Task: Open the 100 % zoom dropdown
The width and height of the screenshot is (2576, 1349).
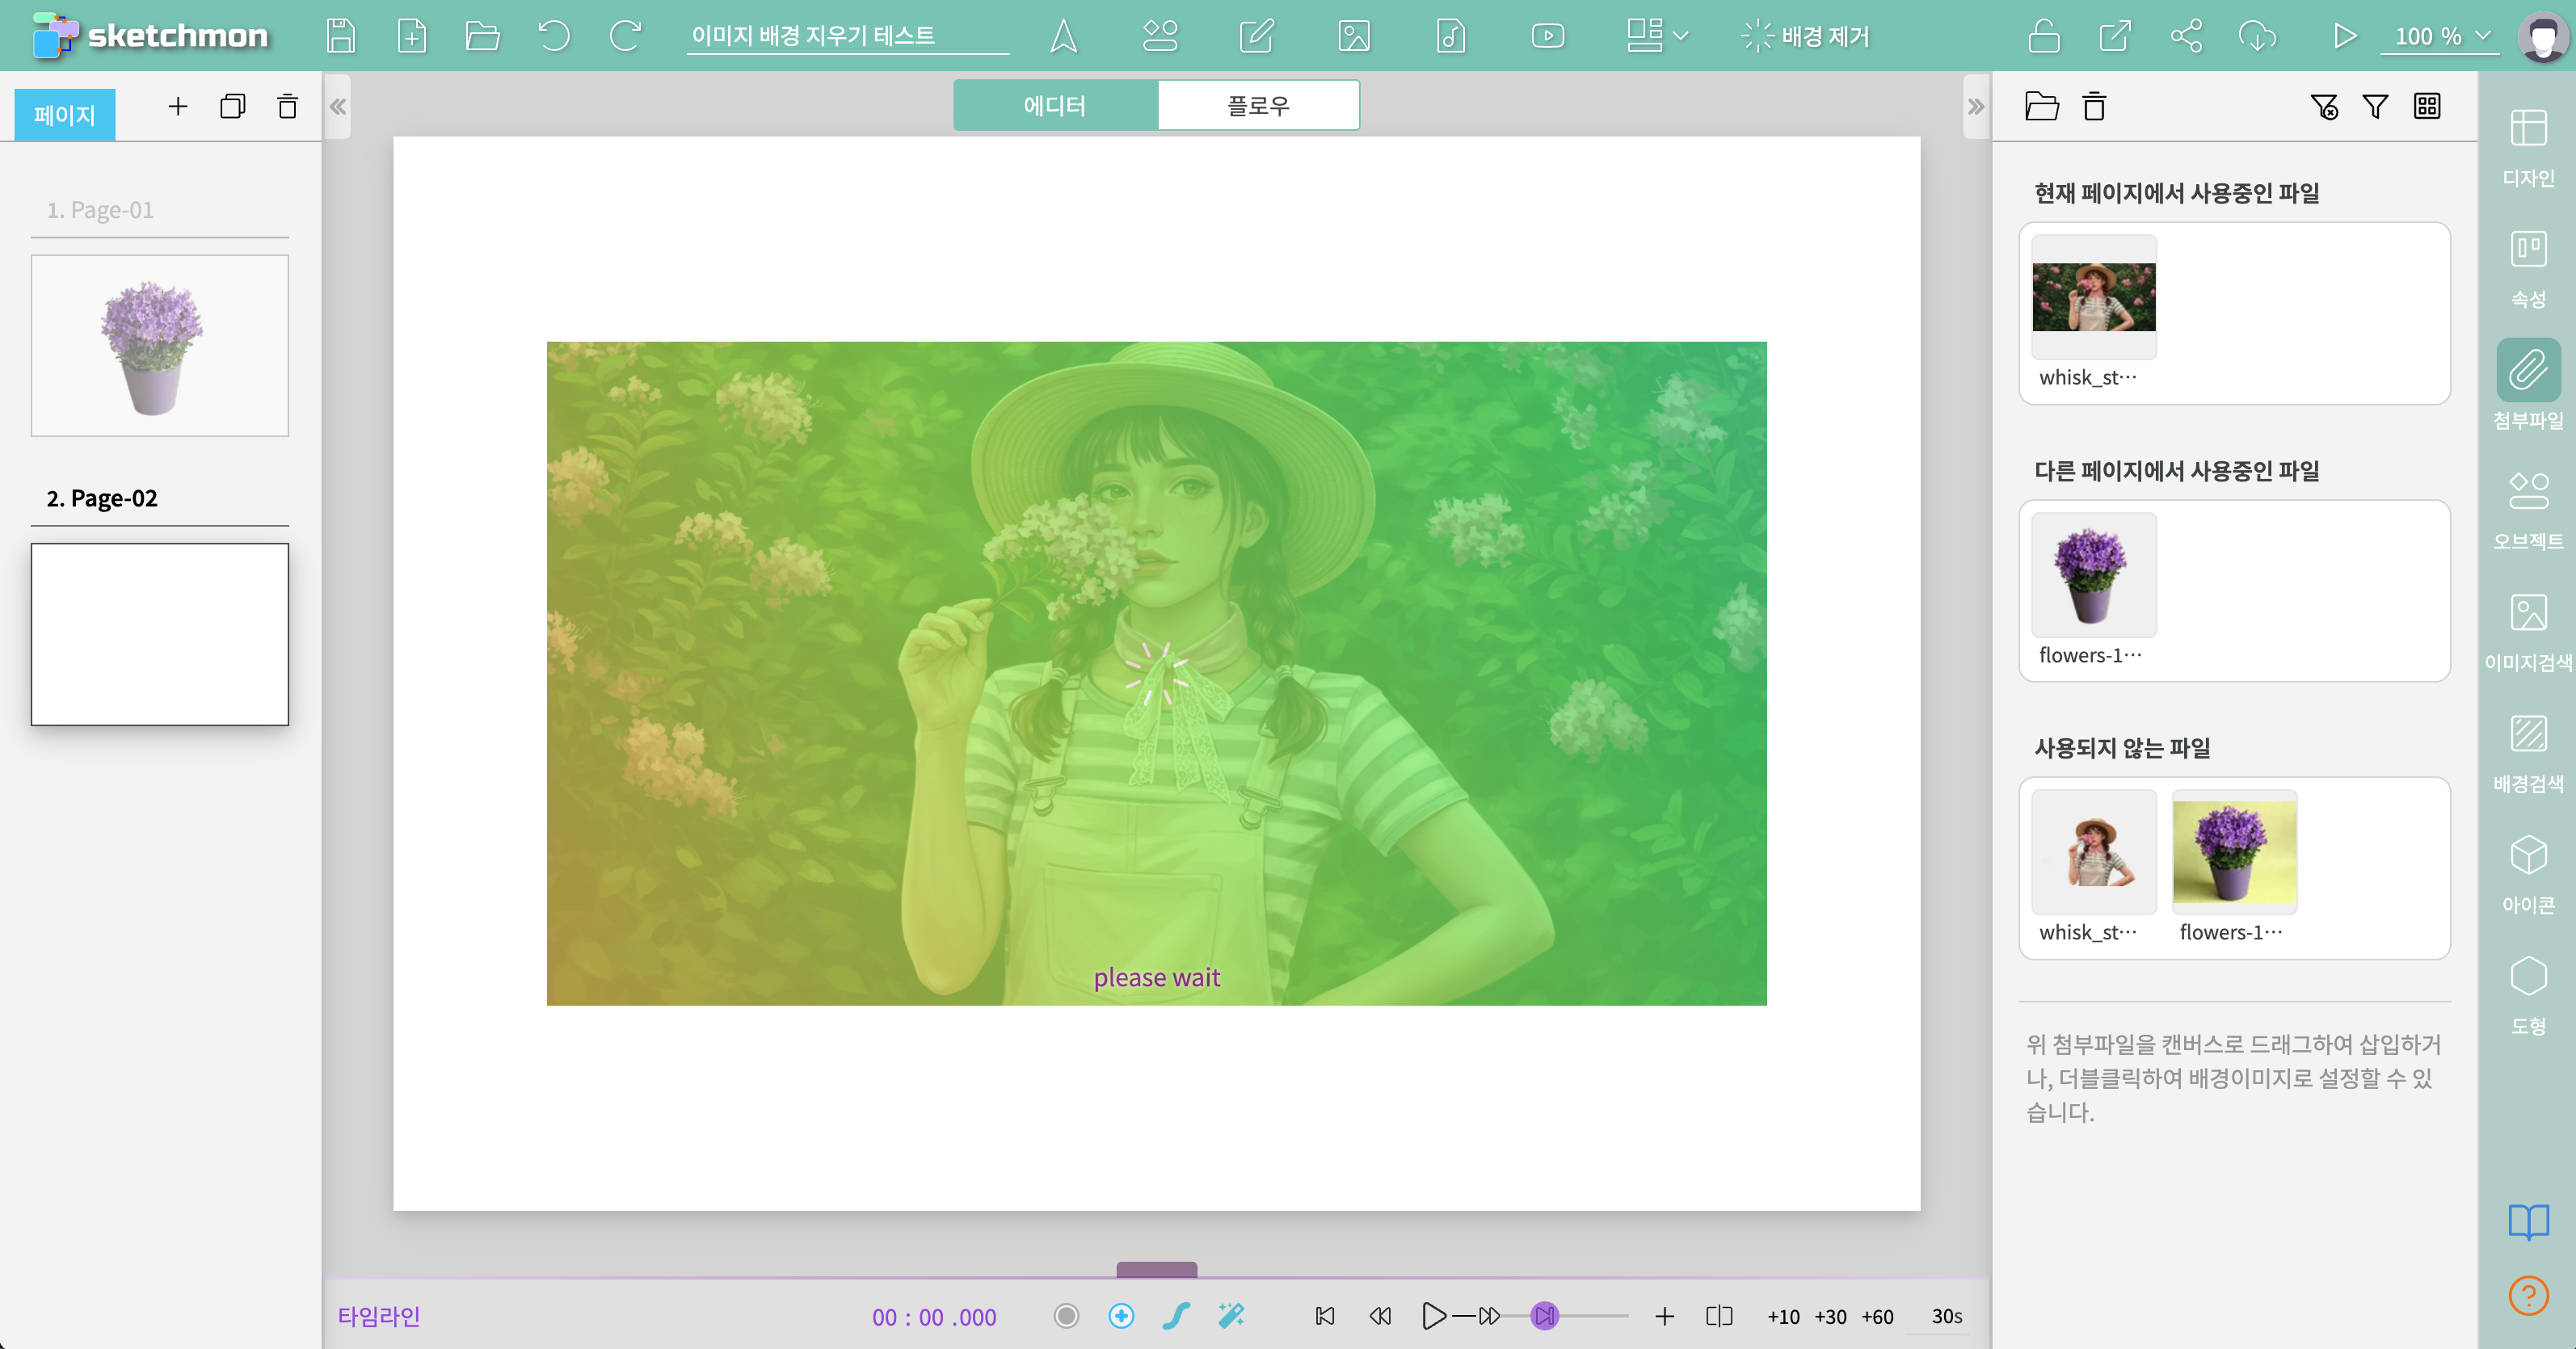Action: click(2441, 36)
